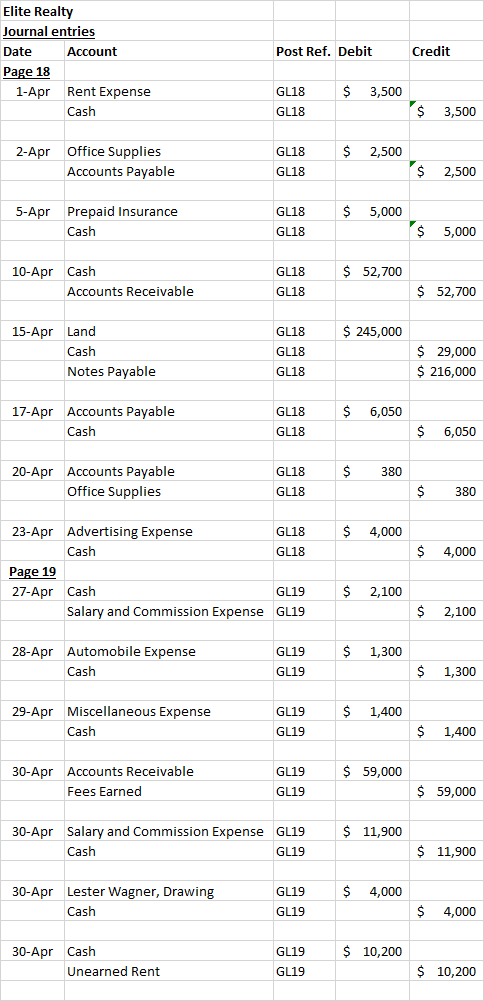
Task: Select the 10-Apr date cell
Action: tap(33, 271)
